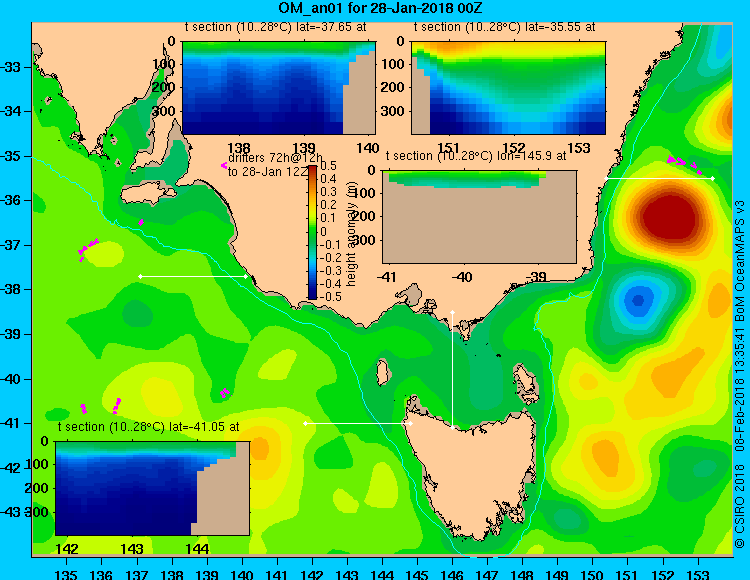Viewport: 750px width, 580px height.
Task: Click the magenta drifter legend marker
Action: click(x=224, y=165)
